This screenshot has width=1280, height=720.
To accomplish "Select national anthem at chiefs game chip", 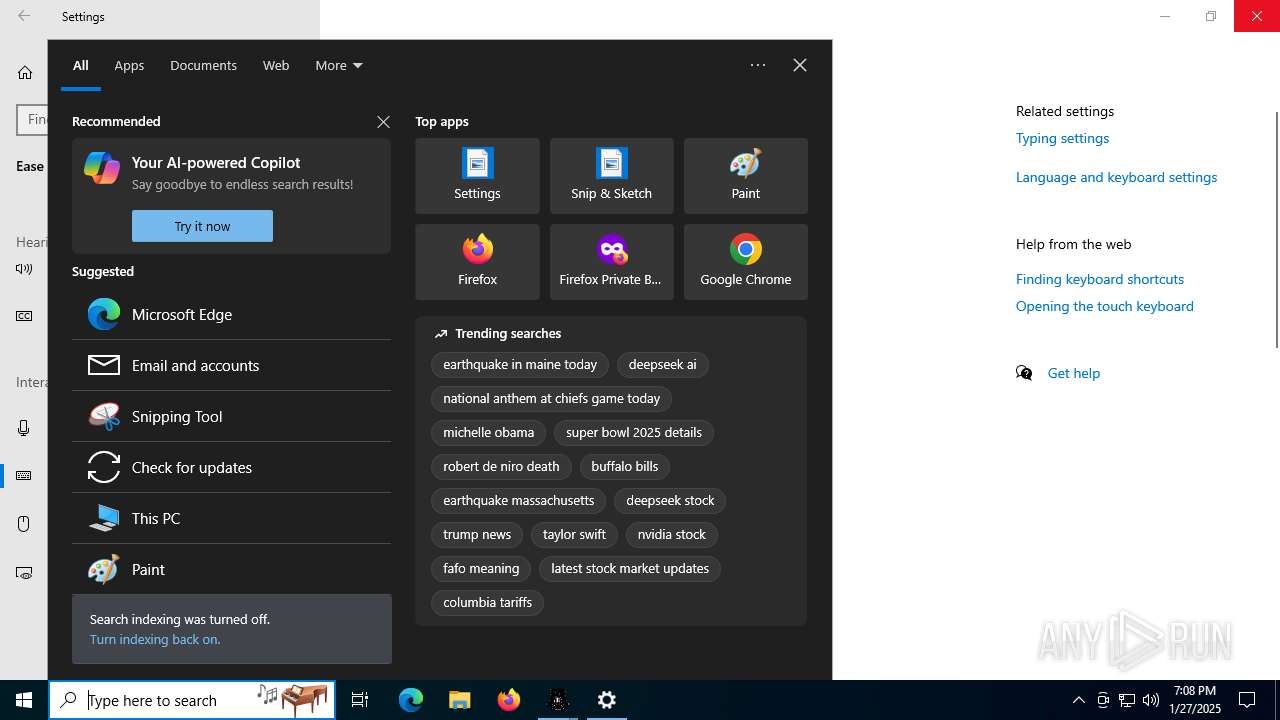I will click(x=552, y=399).
